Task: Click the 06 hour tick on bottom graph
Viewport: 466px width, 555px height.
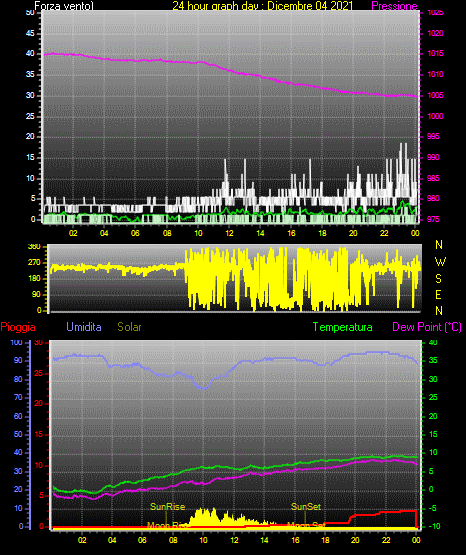Action: [142, 540]
